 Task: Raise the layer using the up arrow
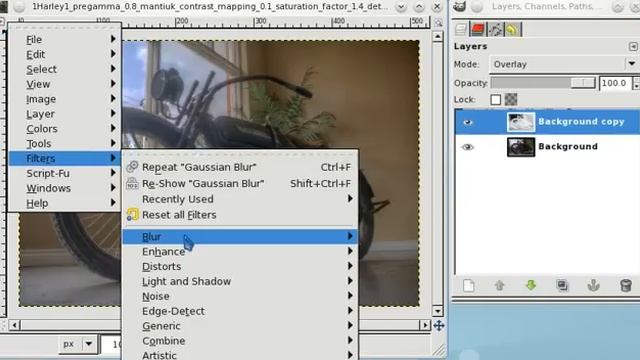pos(500,285)
